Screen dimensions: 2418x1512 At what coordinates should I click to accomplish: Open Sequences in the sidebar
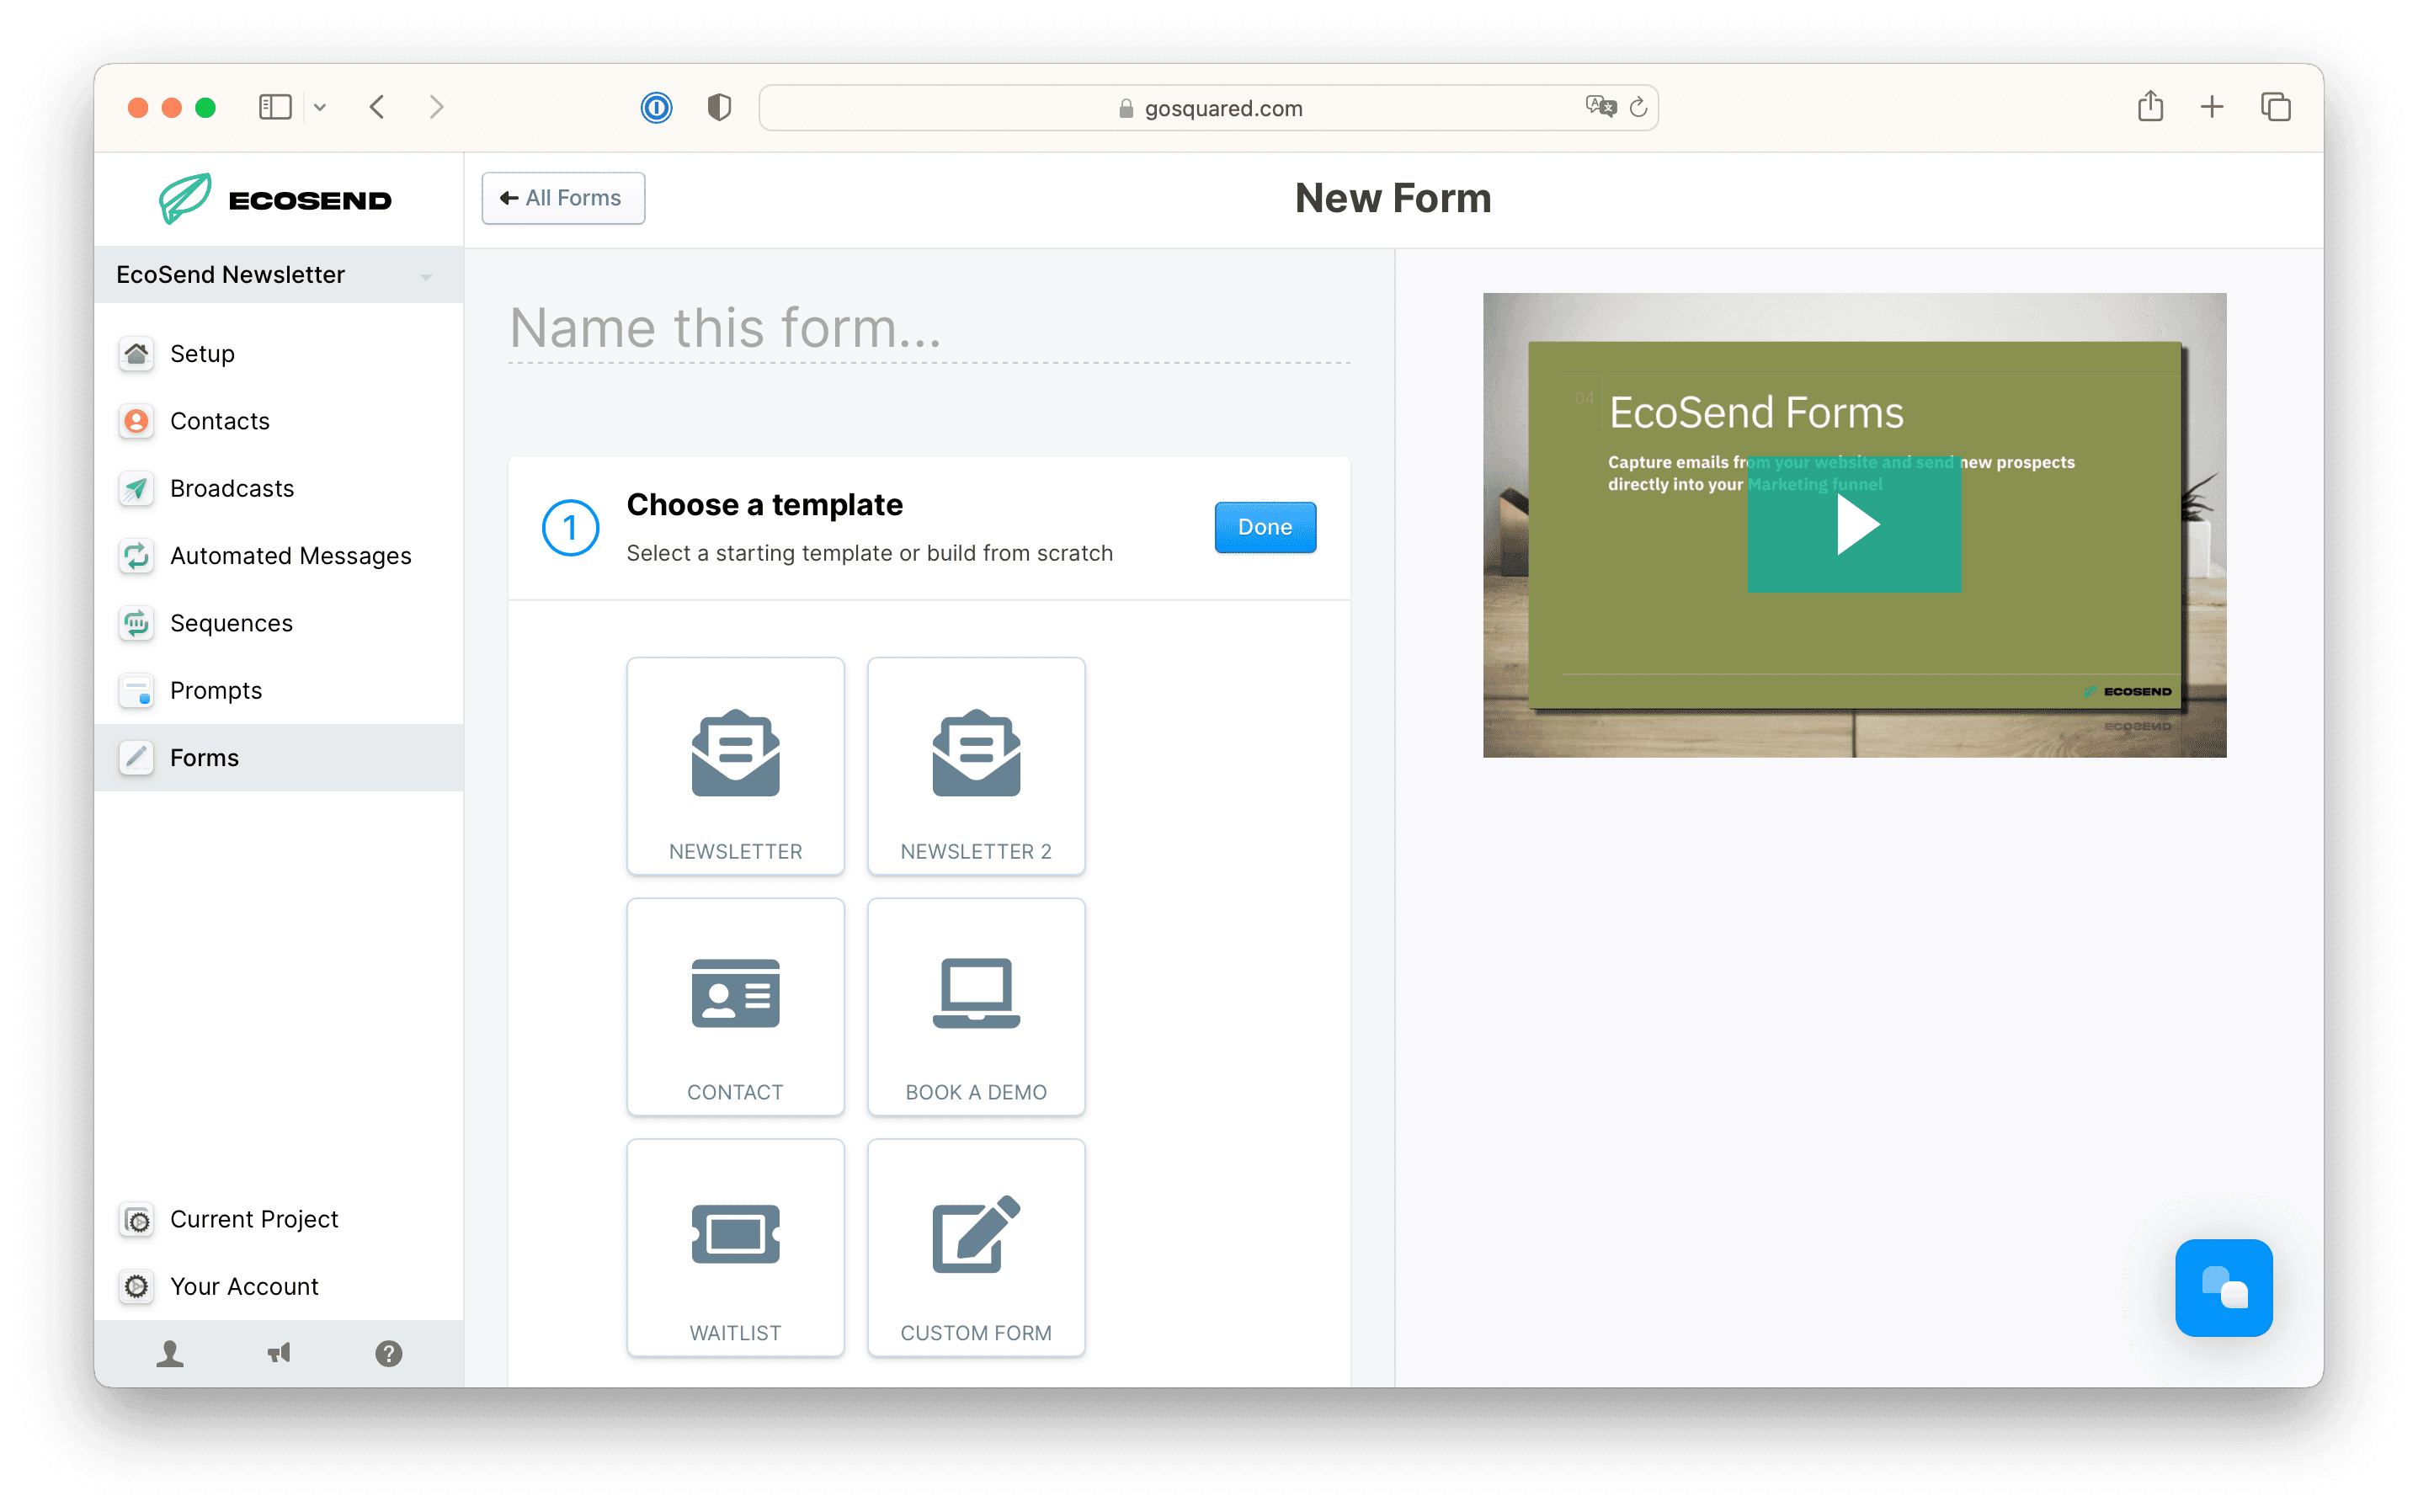click(231, 623)
